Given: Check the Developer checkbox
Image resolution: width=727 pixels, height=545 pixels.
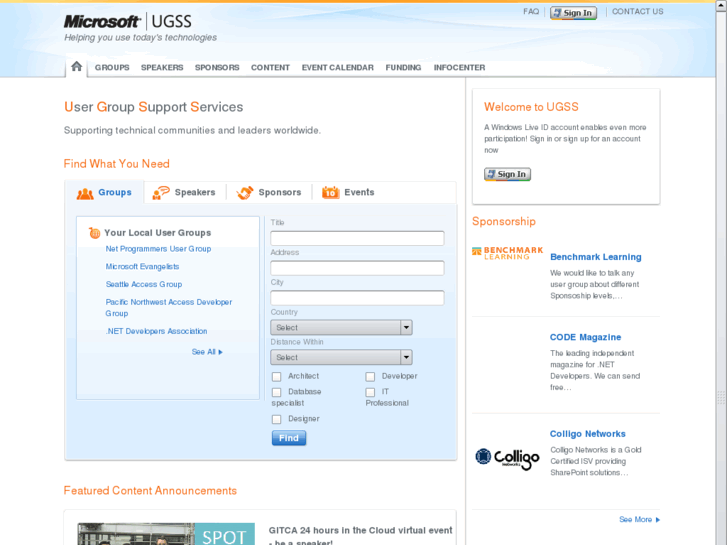Looking at the screenshot, I should click(x=370, y=377).
